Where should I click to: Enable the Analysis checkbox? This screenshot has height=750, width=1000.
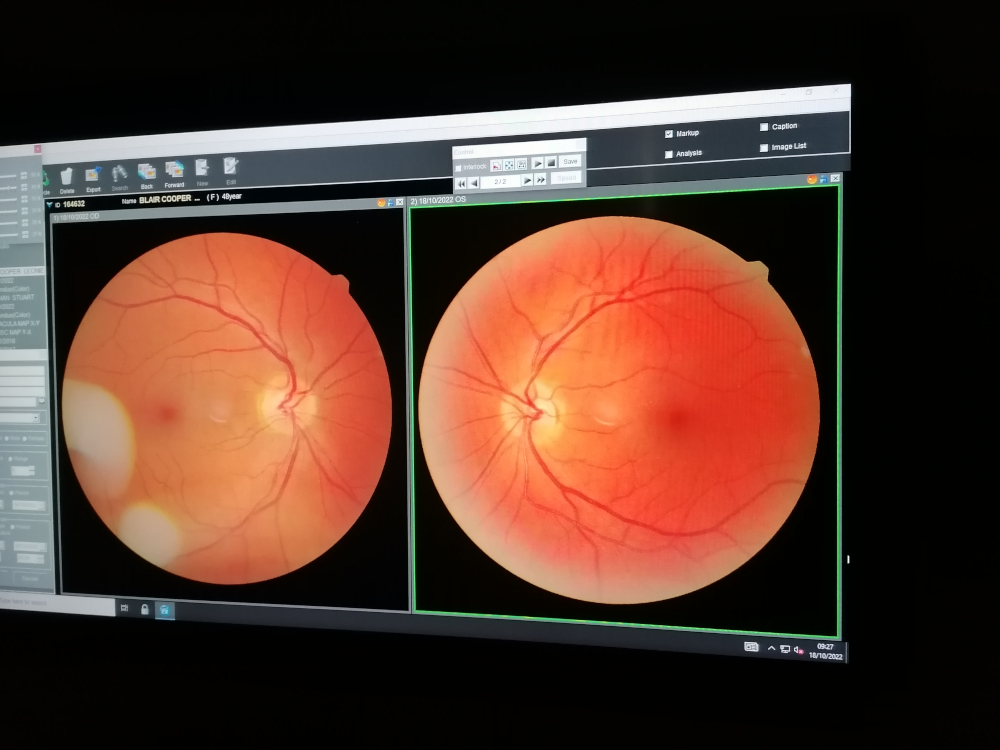coord(669,154)
